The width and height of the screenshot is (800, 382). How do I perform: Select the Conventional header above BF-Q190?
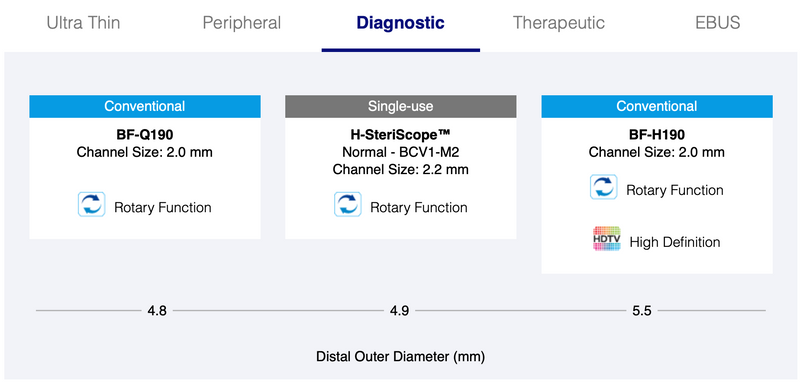tap(145, 106)
